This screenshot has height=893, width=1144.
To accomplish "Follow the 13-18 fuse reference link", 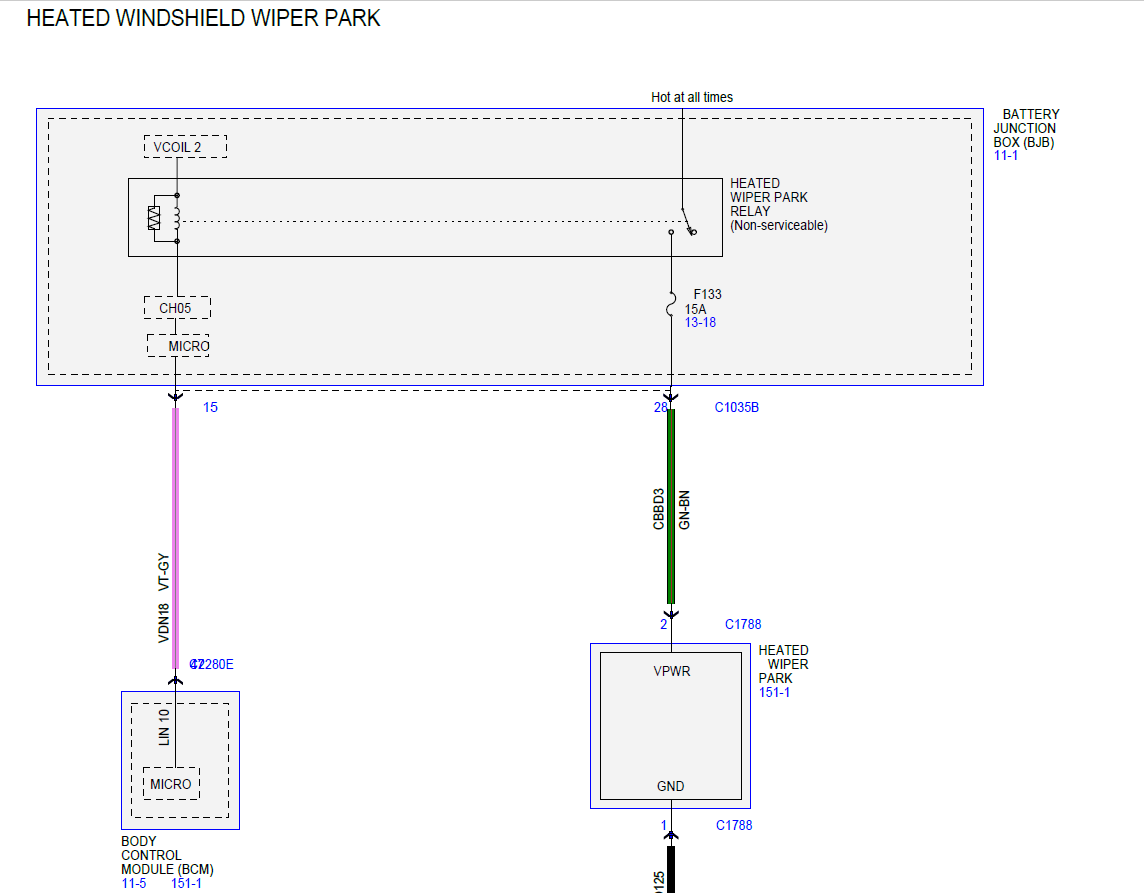I will tap(700, 322).
